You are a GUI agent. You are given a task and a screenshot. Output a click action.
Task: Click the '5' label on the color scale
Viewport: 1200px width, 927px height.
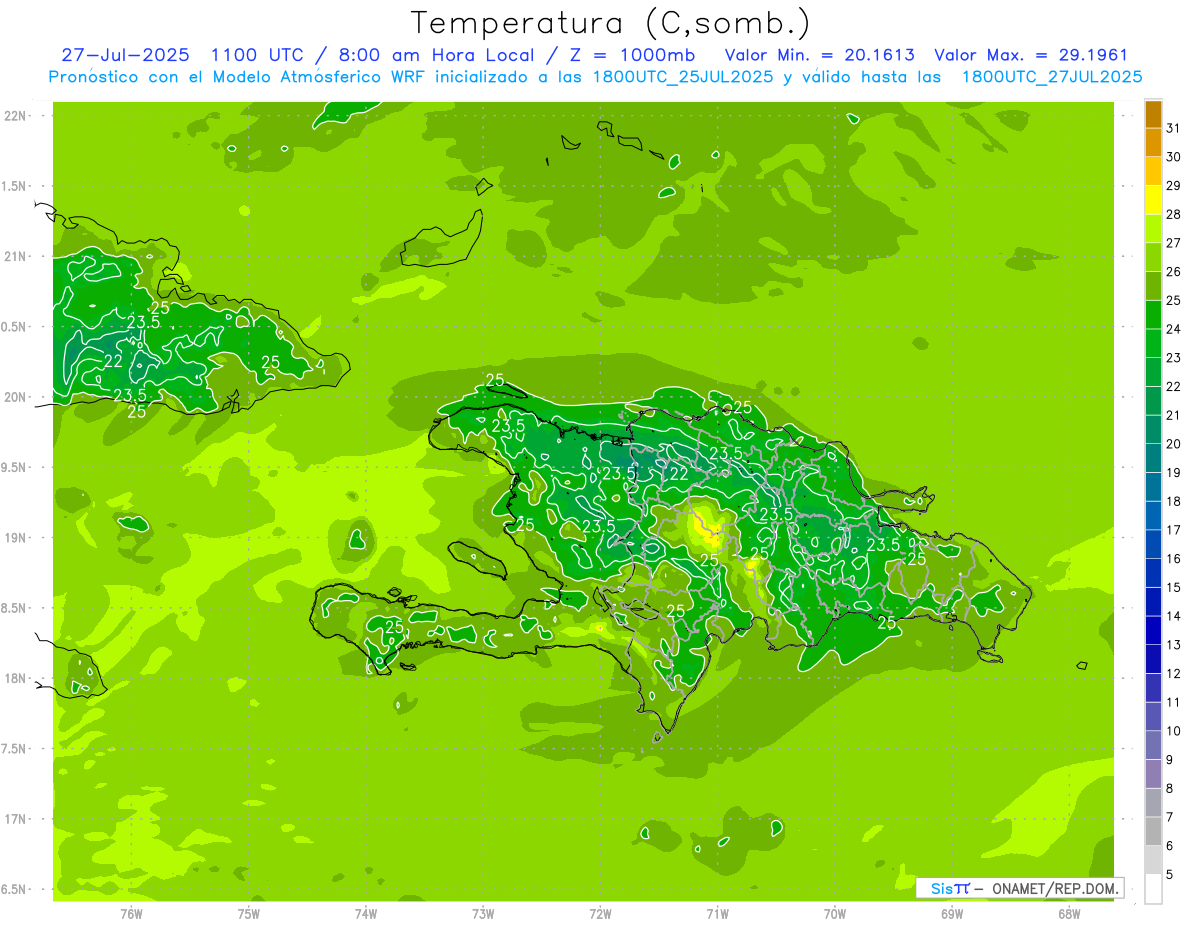click(1171, 875)
